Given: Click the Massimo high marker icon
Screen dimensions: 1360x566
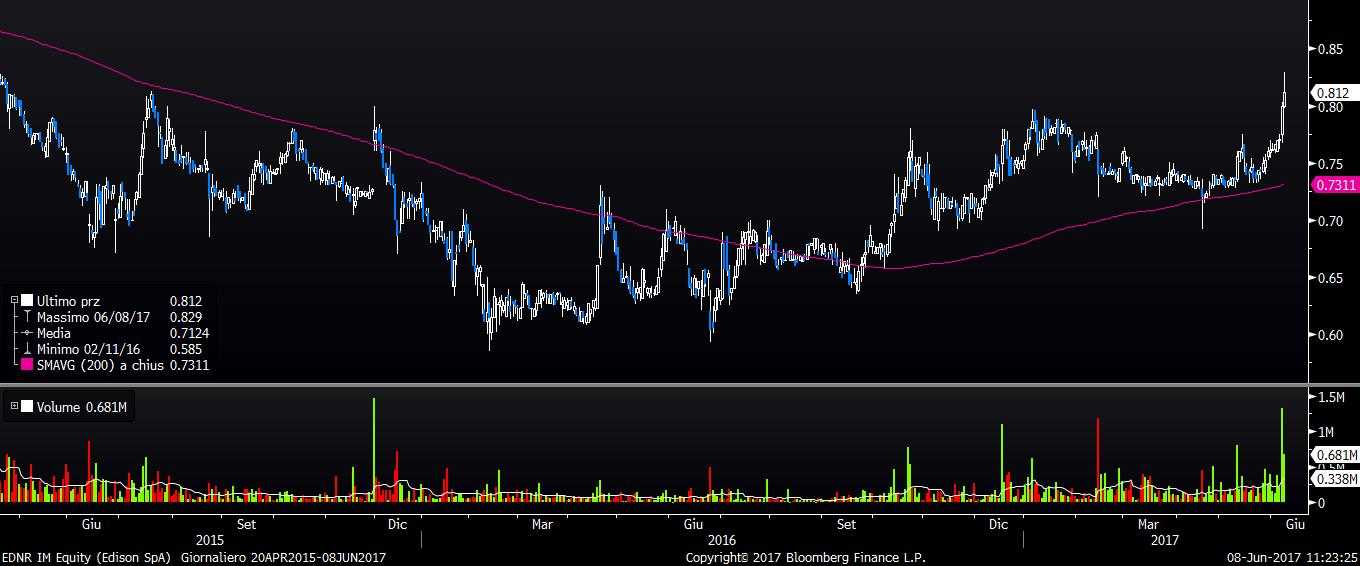Looking at the screenshot, I should point(27,317).
